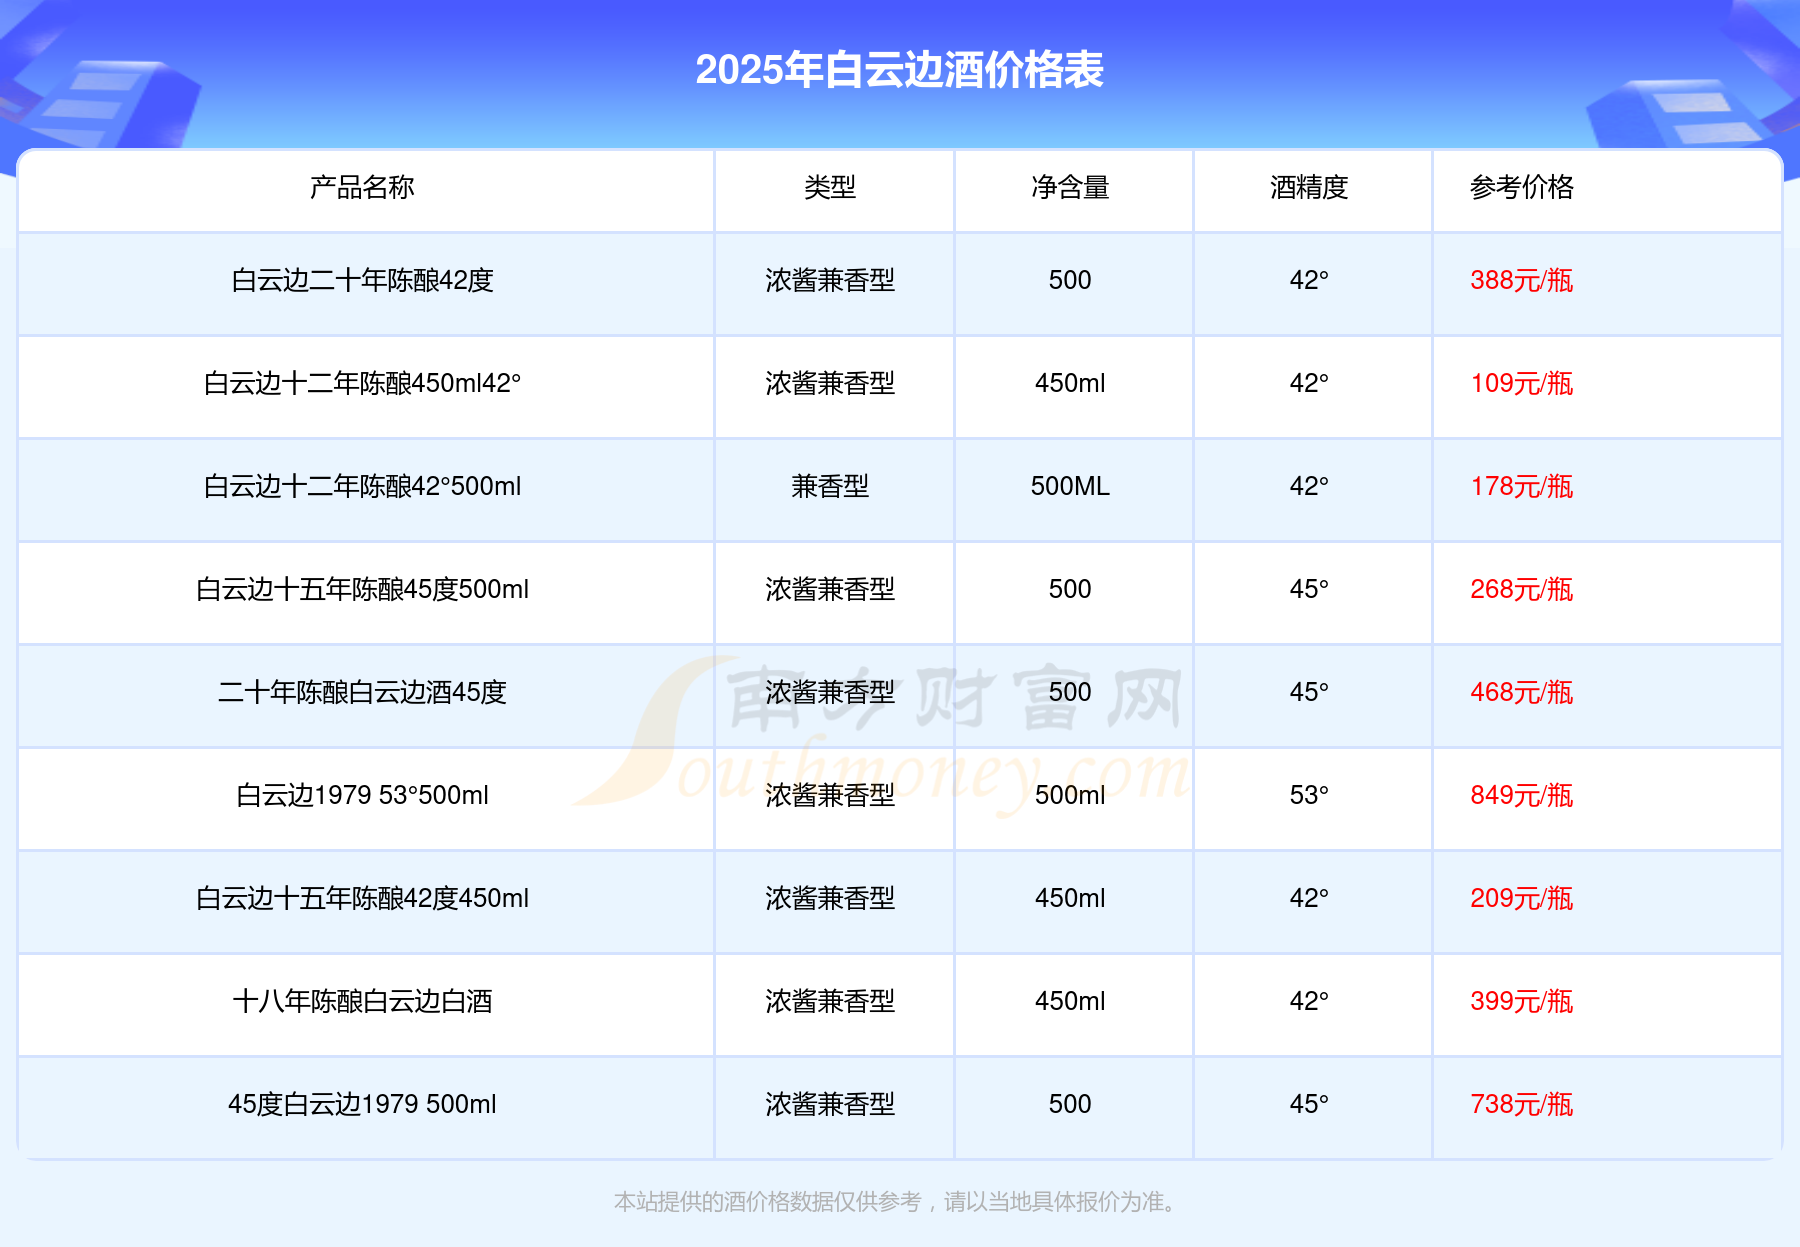
Task: Click product name 白云边二十年陈酿42度
Action: [x=362, y=280]
